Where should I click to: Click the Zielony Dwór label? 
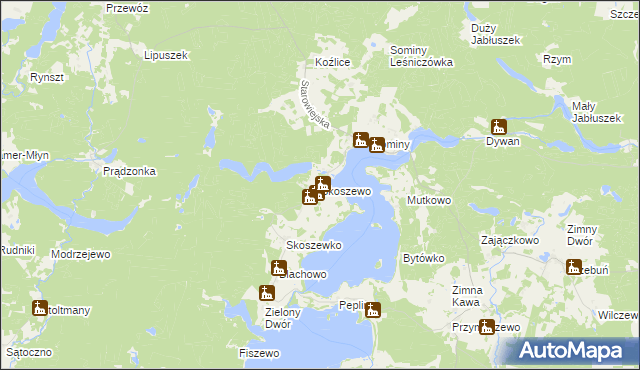[282, 318]
